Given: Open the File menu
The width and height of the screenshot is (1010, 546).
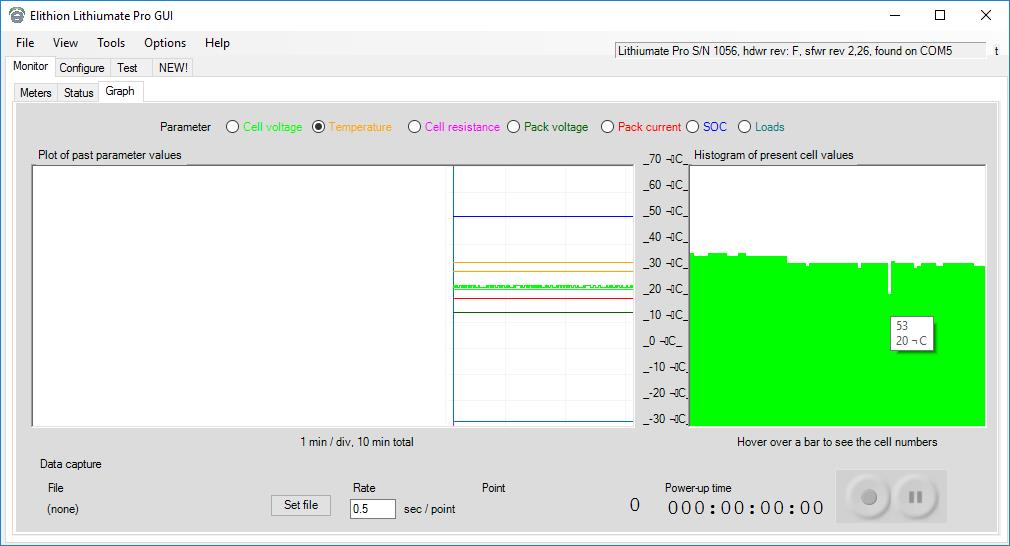Looking at the screenshot, I should 25,43.
